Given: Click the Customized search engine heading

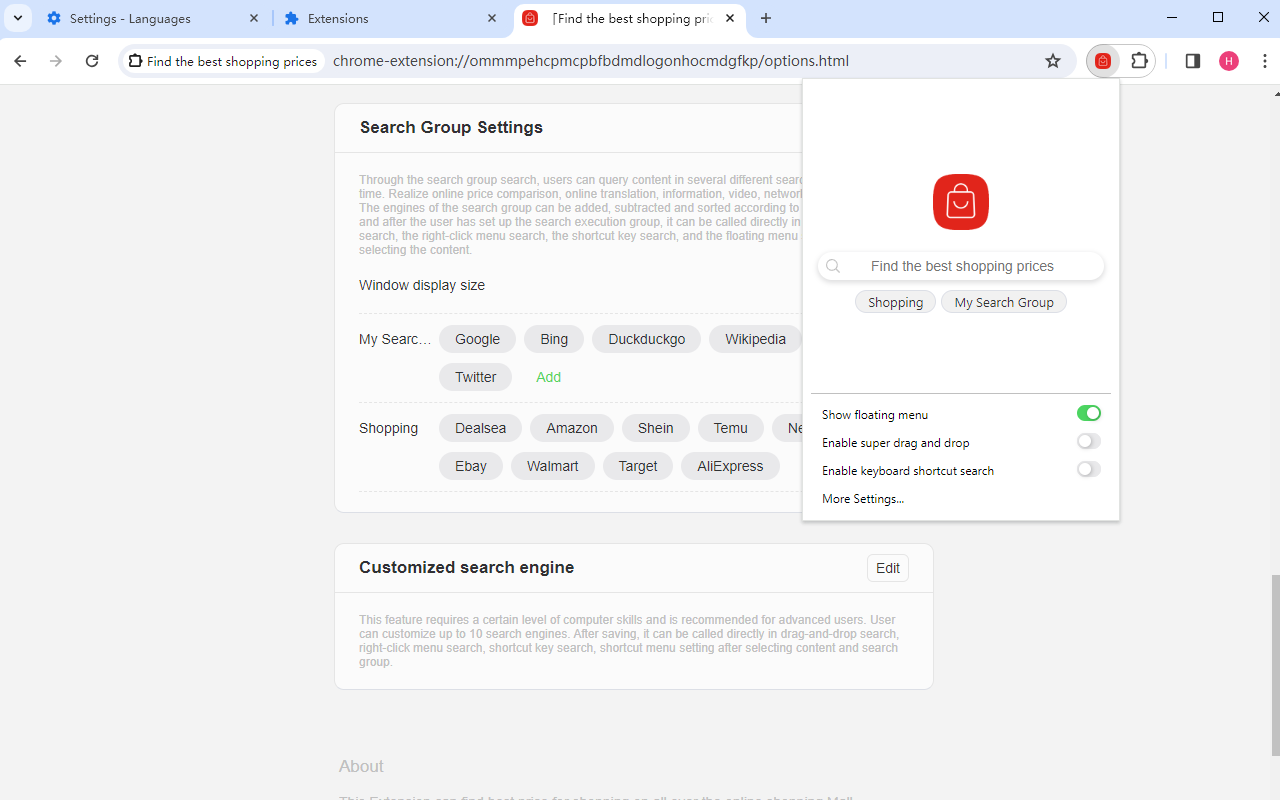Looking at the screenshot, I should point(467,567).
